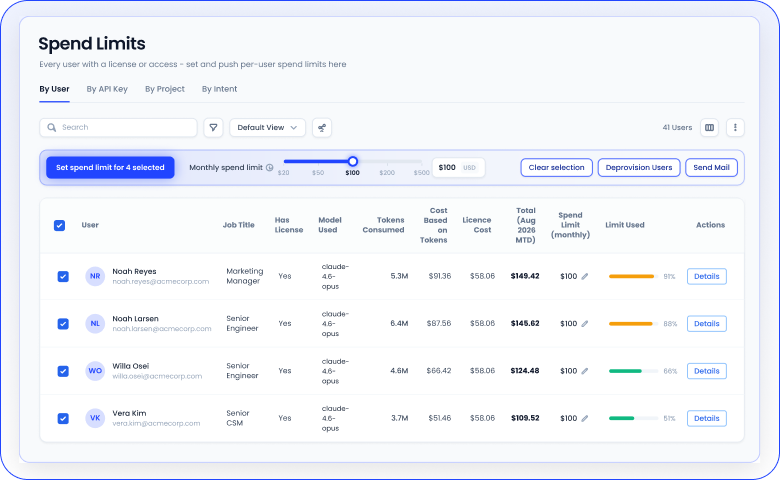The width and height of the screenshot is (780, 480).
Task: Click the User column header
Action: pyautogui.click(x=90, y=225)
